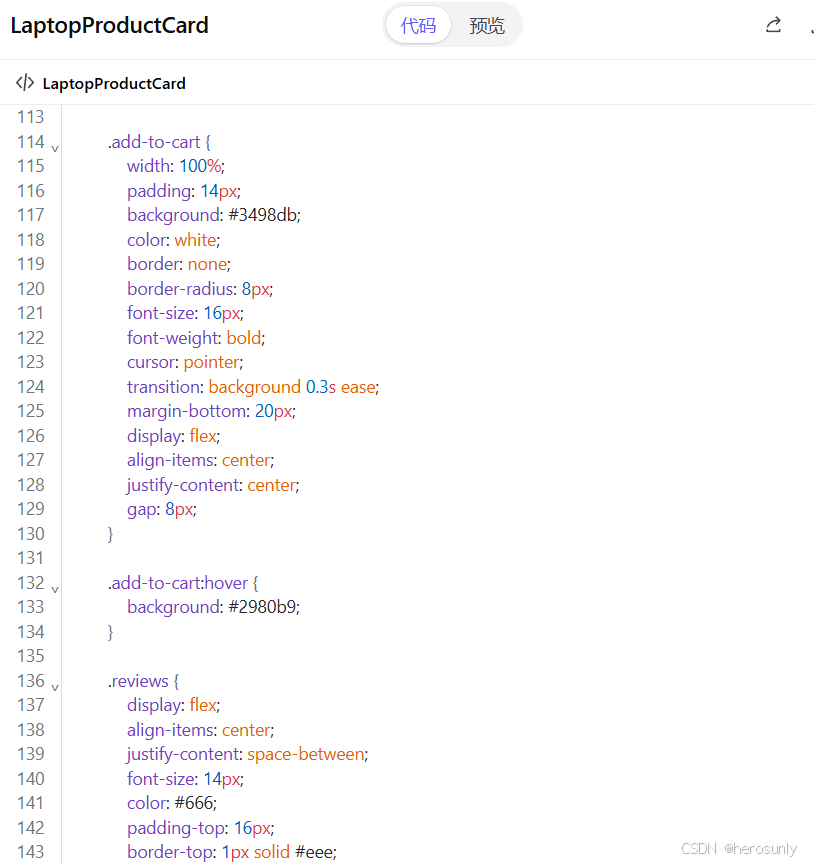Click the closing brace on line 134

coord(110,631)
